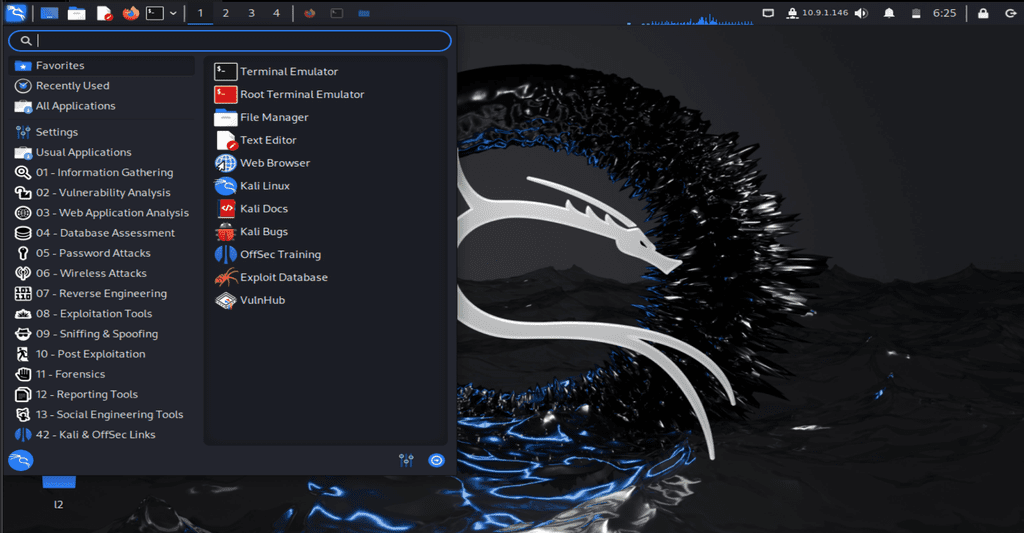Expand the terminal launcher dropdown arrow

(173, 13)
